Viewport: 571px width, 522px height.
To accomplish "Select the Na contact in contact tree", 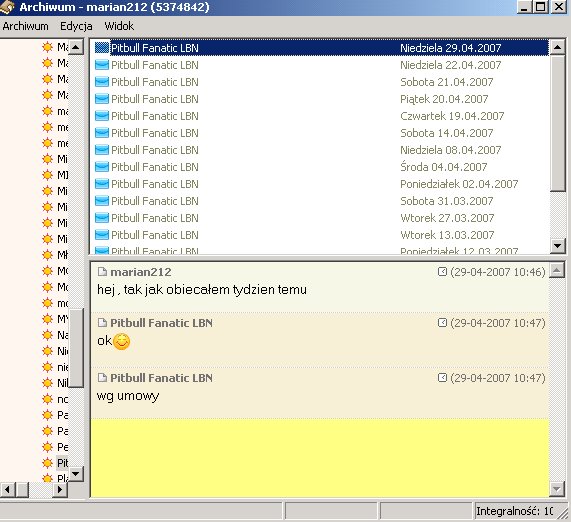I will pyautogui.click(x=62, y=335).
